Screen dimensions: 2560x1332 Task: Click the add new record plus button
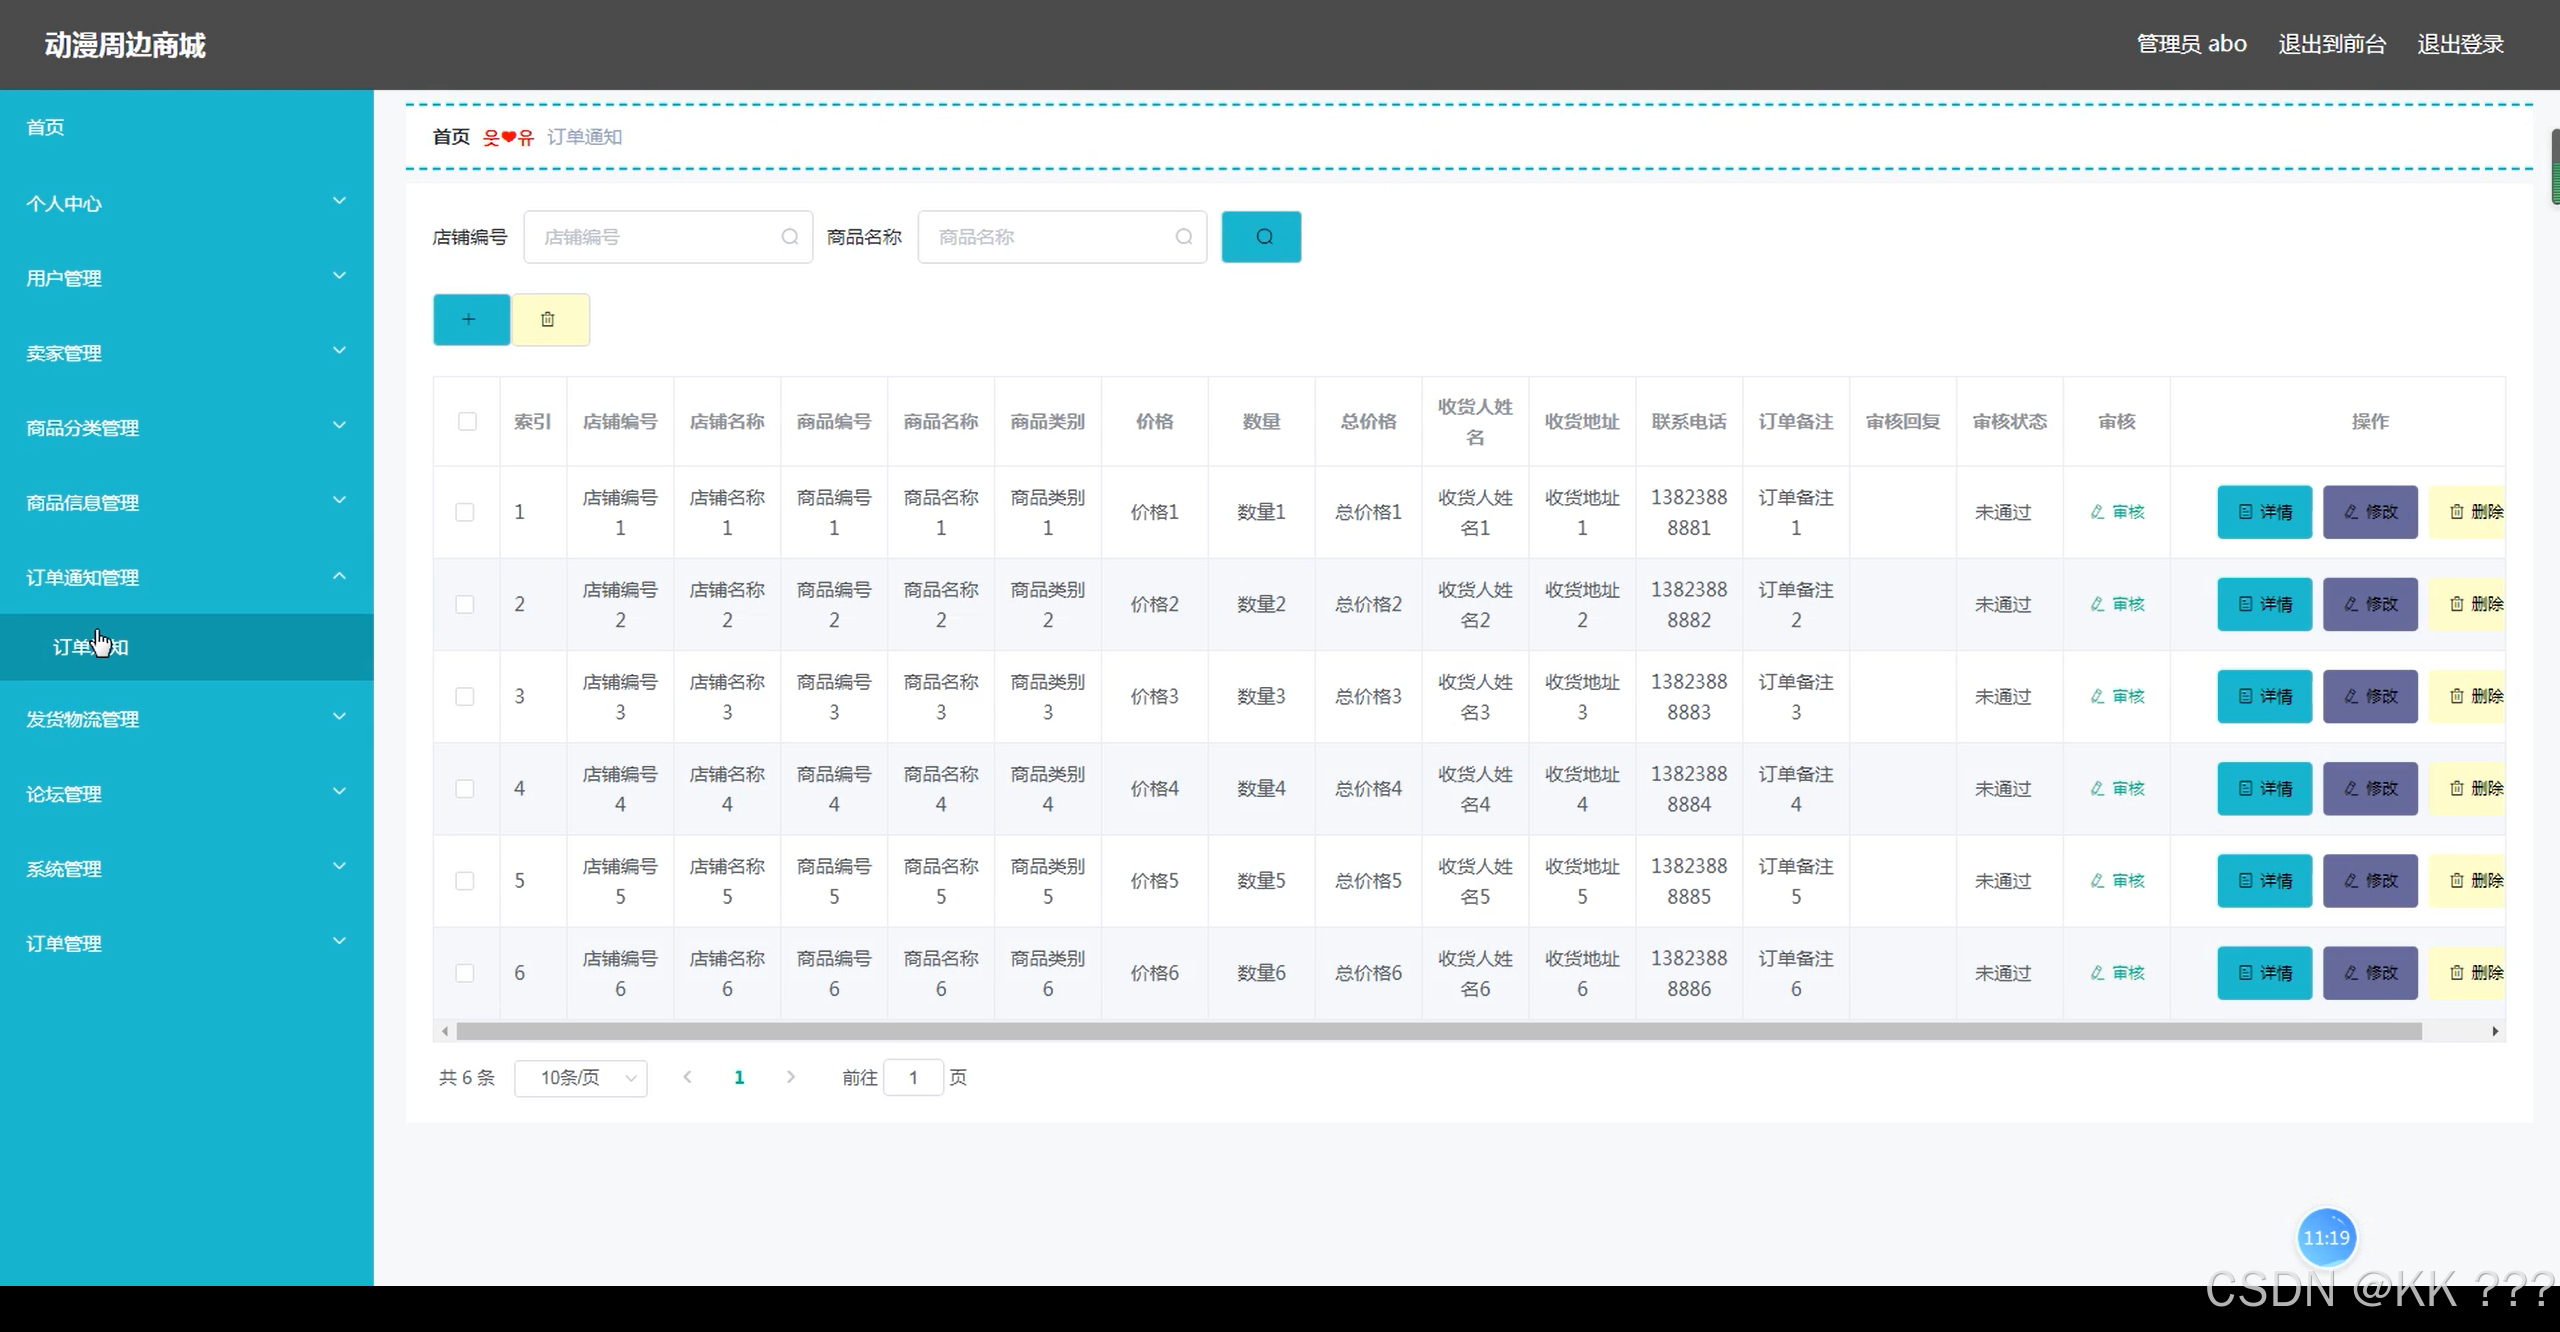[x=471, y=320]
